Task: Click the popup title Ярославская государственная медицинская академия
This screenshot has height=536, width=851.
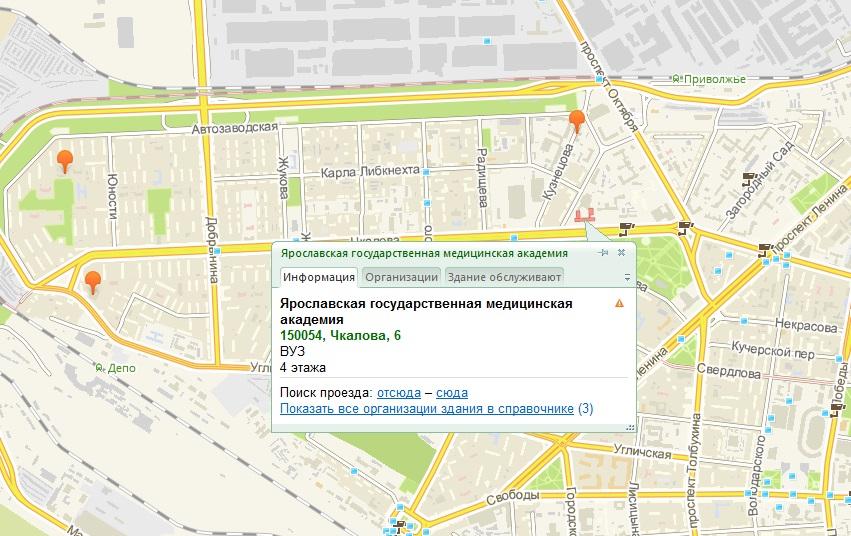Action: coord(424,253)
